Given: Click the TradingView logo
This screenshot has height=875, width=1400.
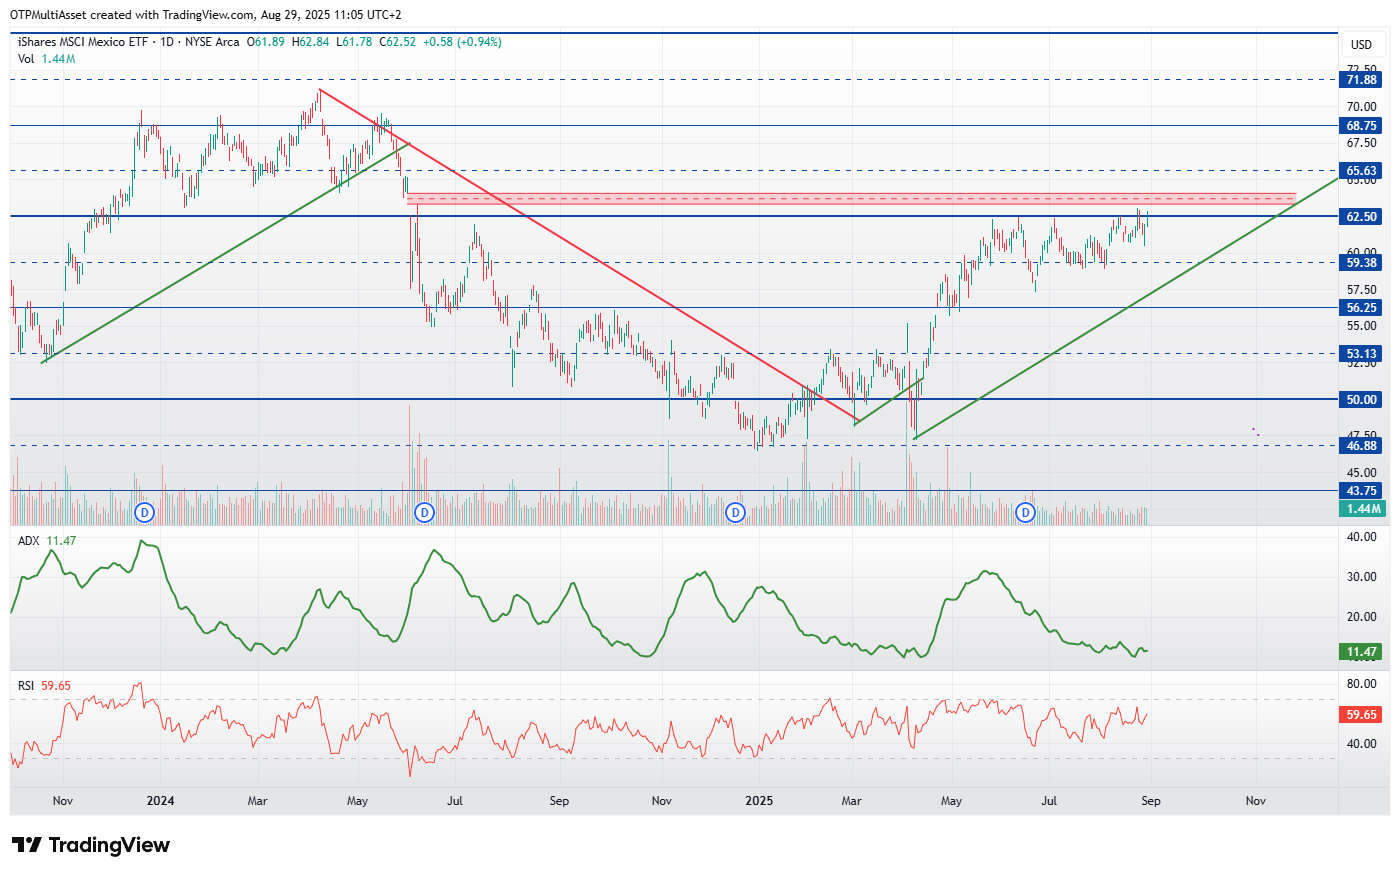Looking at the screenshot, I should (x=92, y=845).
